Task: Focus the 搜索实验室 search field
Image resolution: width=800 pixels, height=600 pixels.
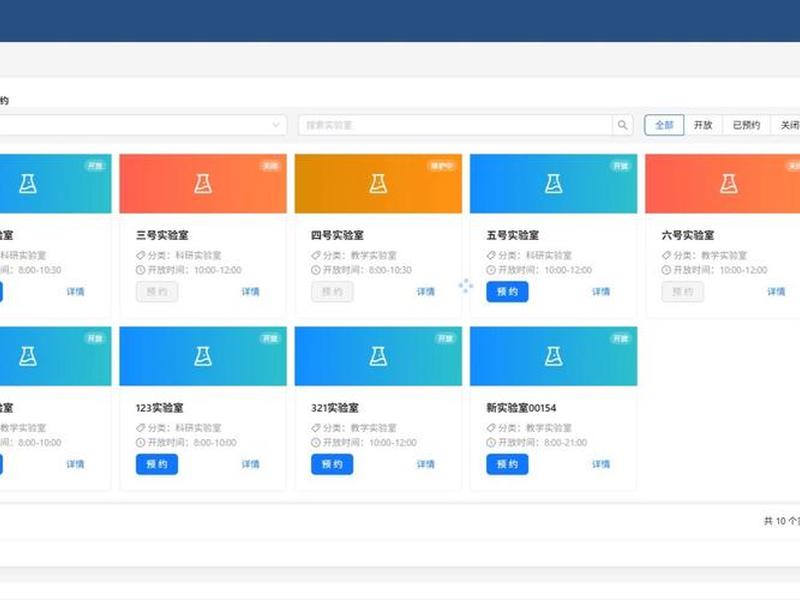Action: point(455,125)
